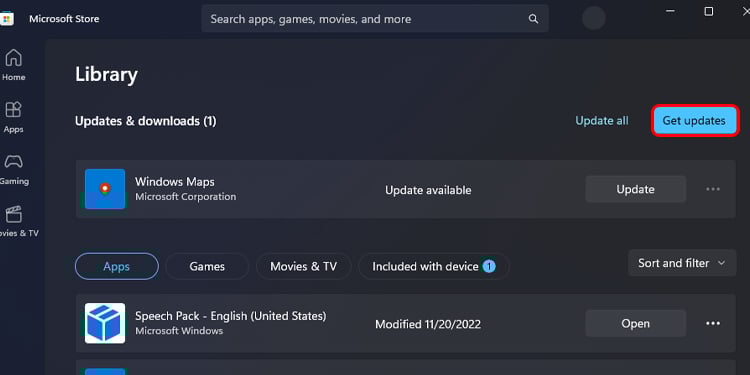Click the Updates & downloads (1) heading

tap(146, 121)
